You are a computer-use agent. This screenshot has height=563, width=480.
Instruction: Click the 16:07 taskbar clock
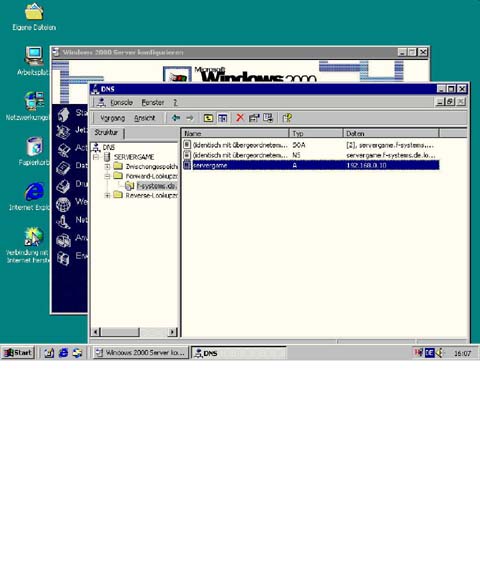[462, 353]
